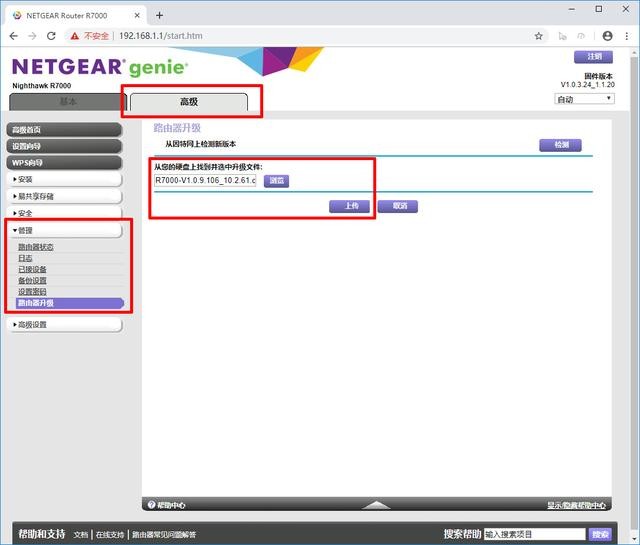
Task: Expand the help center arrow panel
Action: click(376, 505)
